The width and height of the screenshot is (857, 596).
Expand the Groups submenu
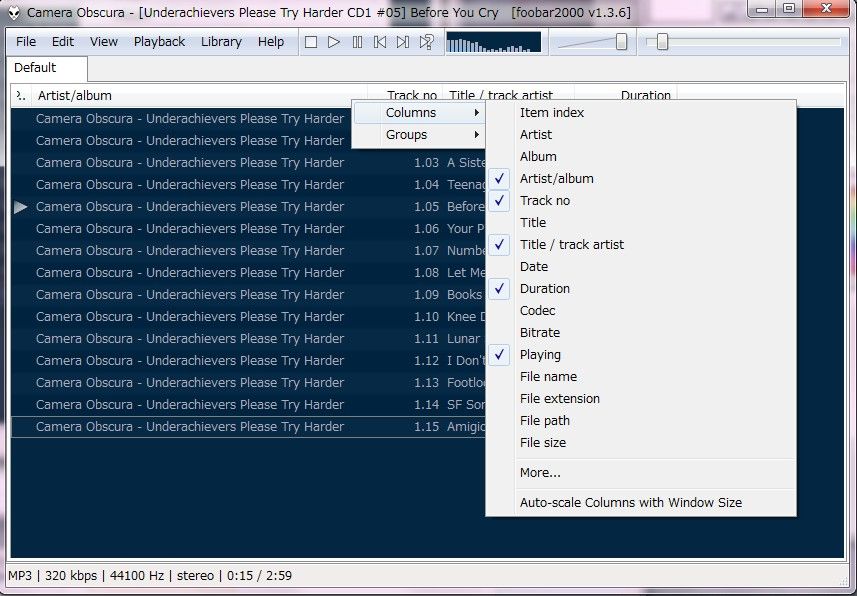pos(418,135)
